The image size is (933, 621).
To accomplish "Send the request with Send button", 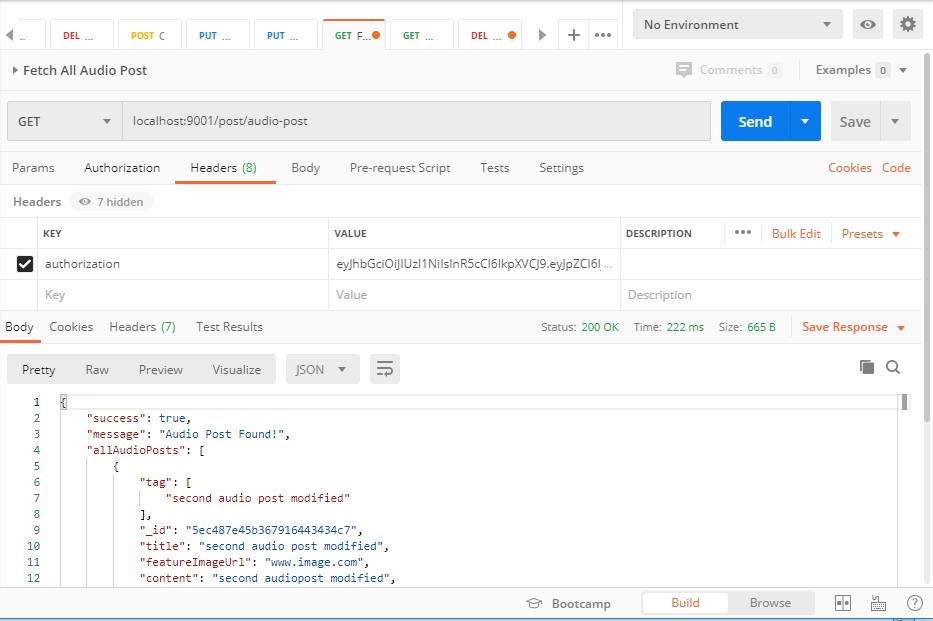I will click(755, 122).
